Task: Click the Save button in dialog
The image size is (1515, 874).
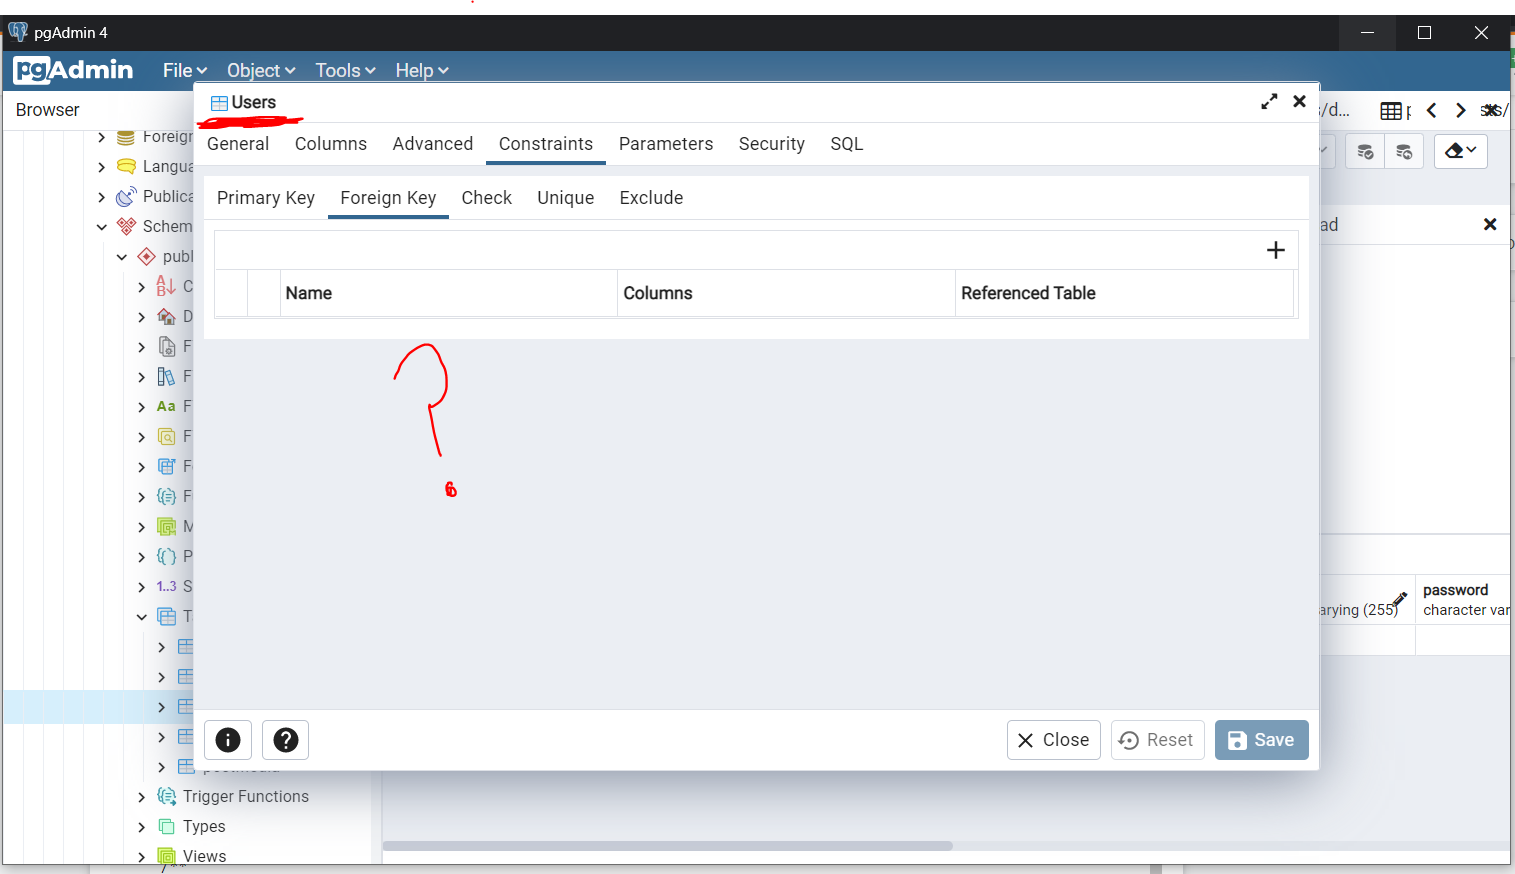Action: coord(1262,740)
